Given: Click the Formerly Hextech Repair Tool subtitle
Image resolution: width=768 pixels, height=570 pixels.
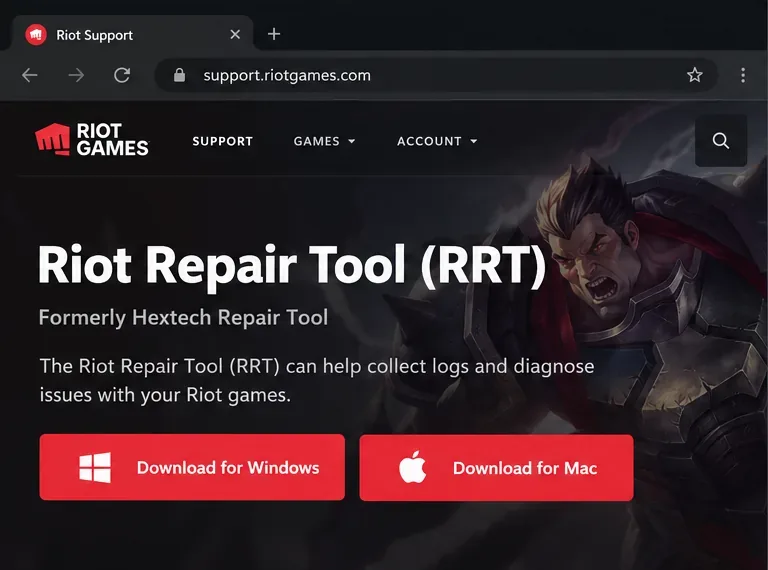Looking at the screenshot, I should 183,317.
